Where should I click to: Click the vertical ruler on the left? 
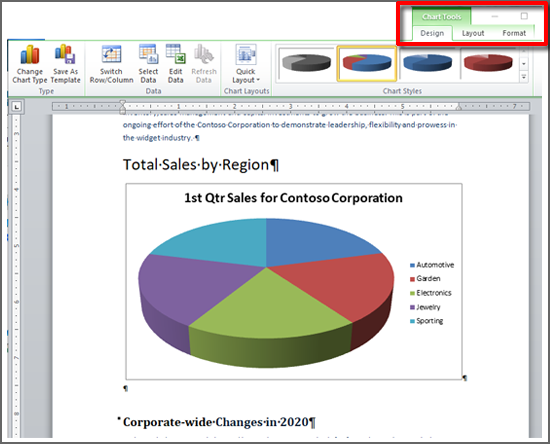pyautogui.click(x=16, y=275)
